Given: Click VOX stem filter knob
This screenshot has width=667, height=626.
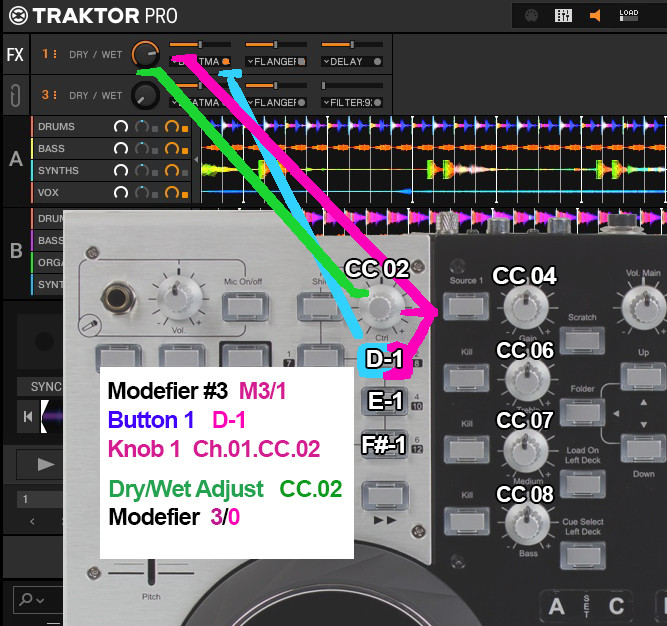Looking at the screenshot, I should tap(142, 193).
